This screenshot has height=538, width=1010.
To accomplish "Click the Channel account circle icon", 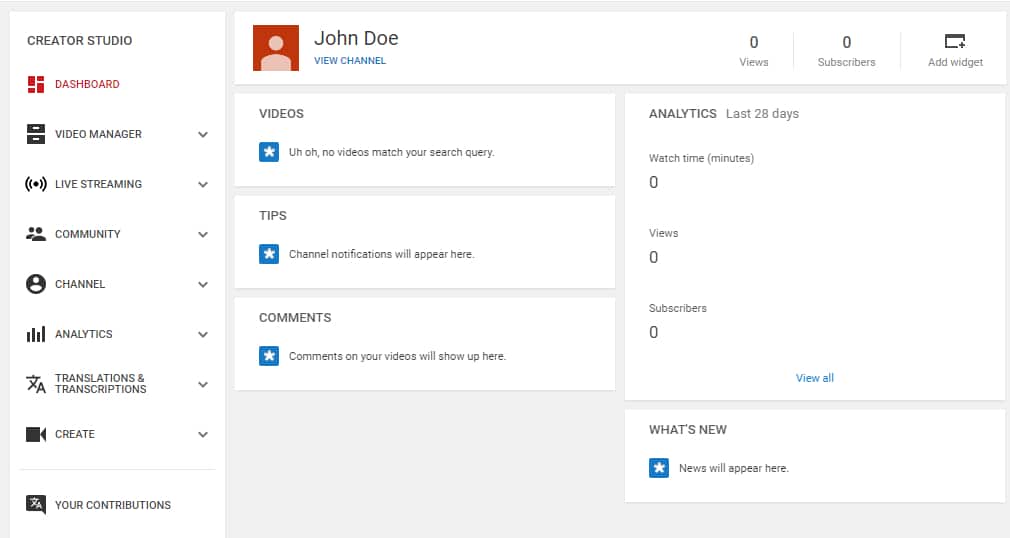I will click(x=35, y=284).
